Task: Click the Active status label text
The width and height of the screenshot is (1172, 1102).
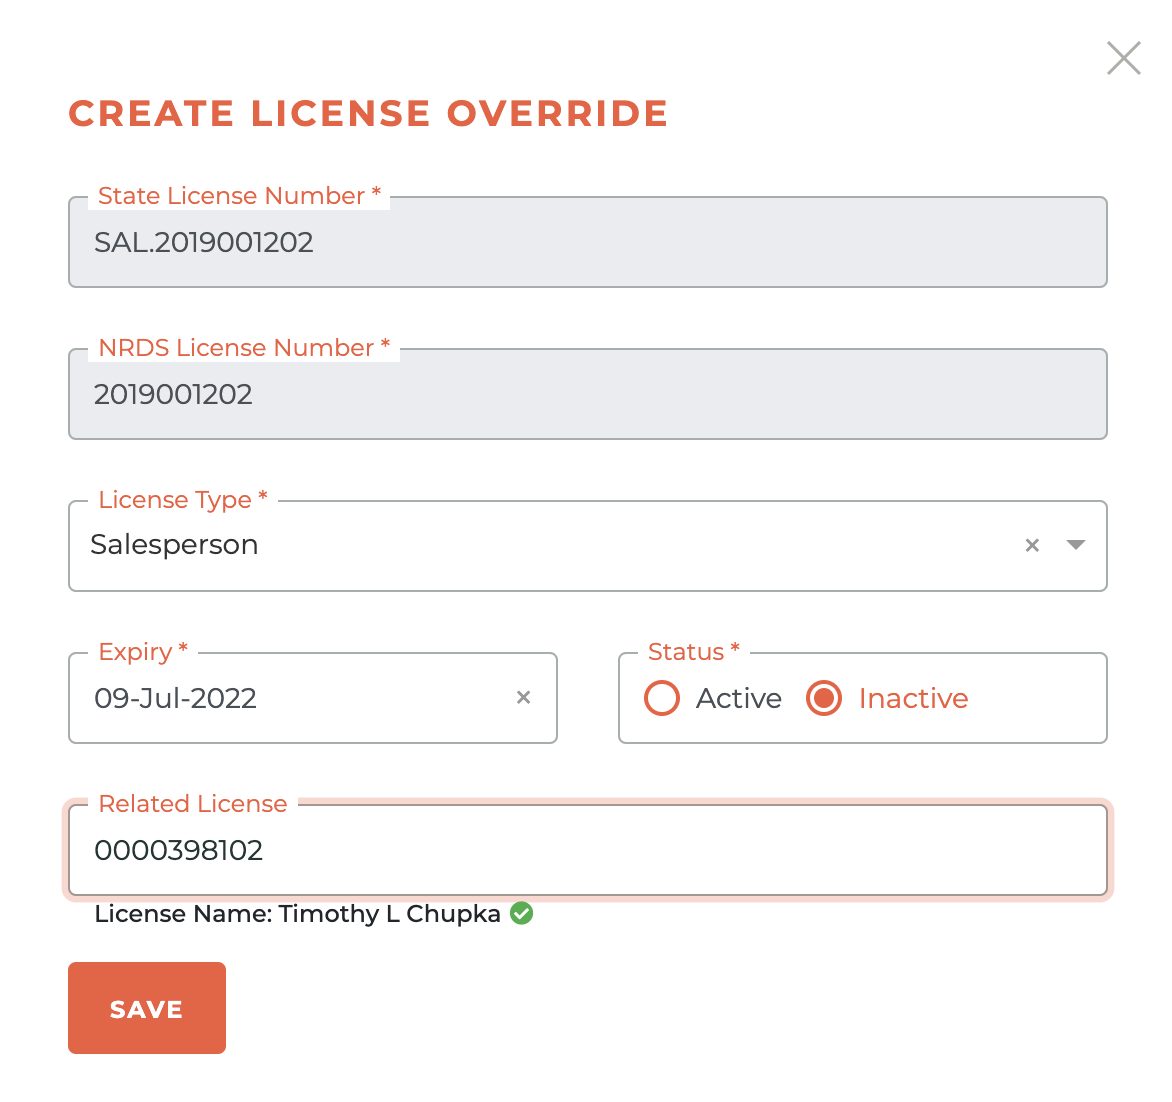Action: (x=738, y=698)
